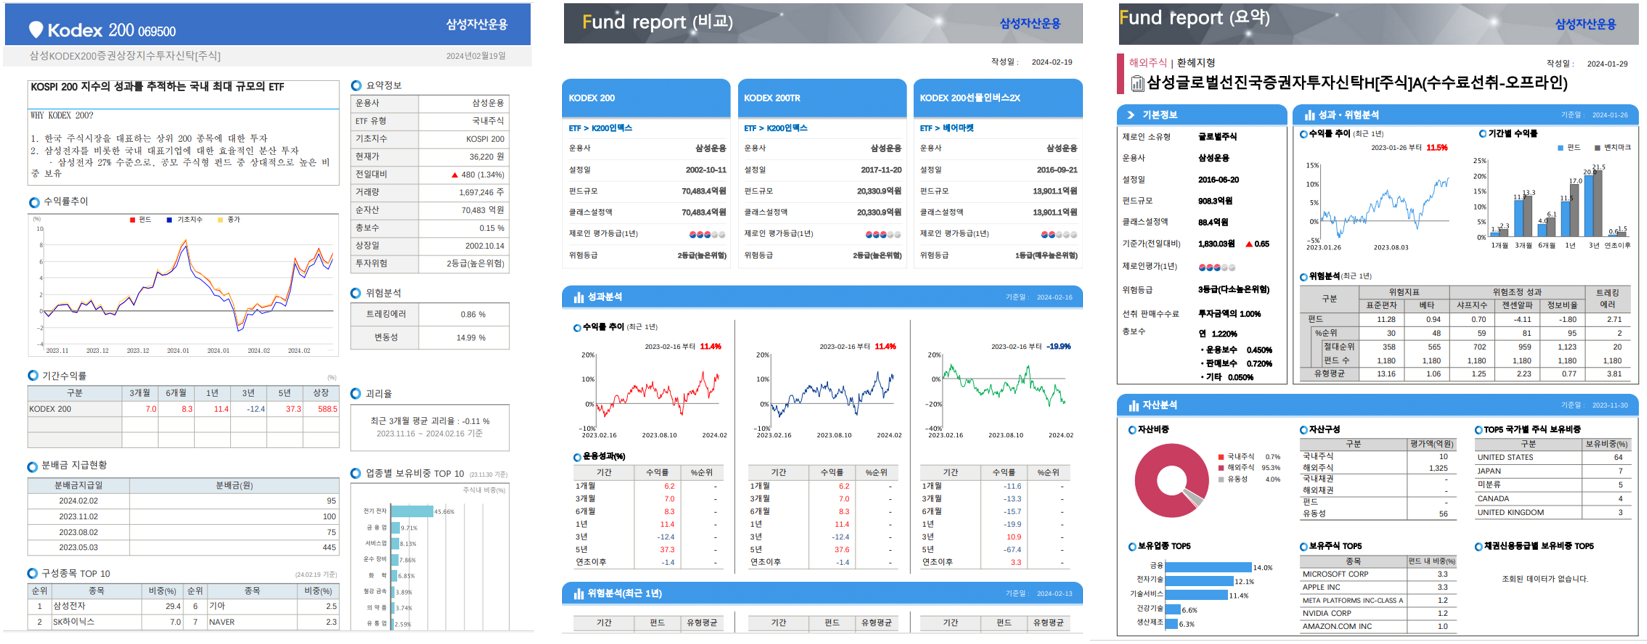Screen dimensions: 1647x644
Task: Click NAVER in 구성종목 TOP 10 table
Action: click(x=222, y=622)
